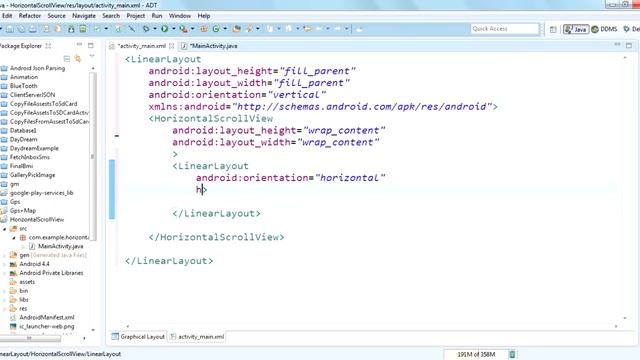Switch to the DDMS perspective
640x360 pixels.
pyautogui.click(x=604, y=29)
